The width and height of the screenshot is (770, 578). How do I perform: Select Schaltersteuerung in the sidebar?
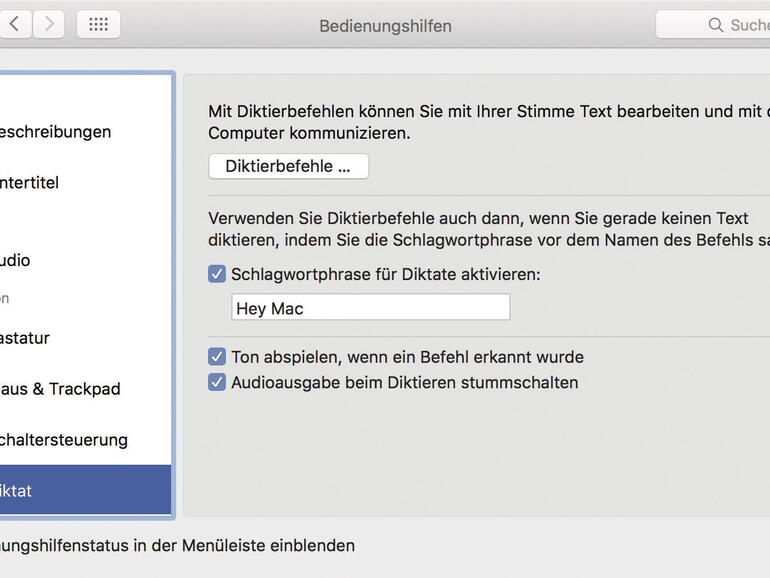point(64,440)
